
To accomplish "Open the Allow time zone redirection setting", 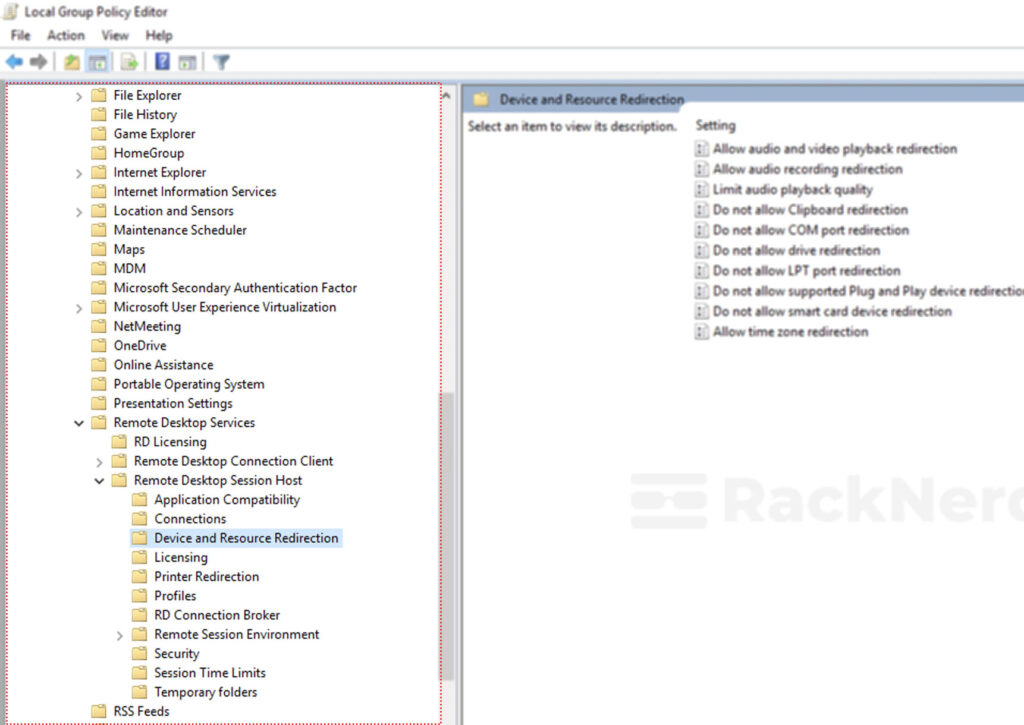I will [791, 332].
